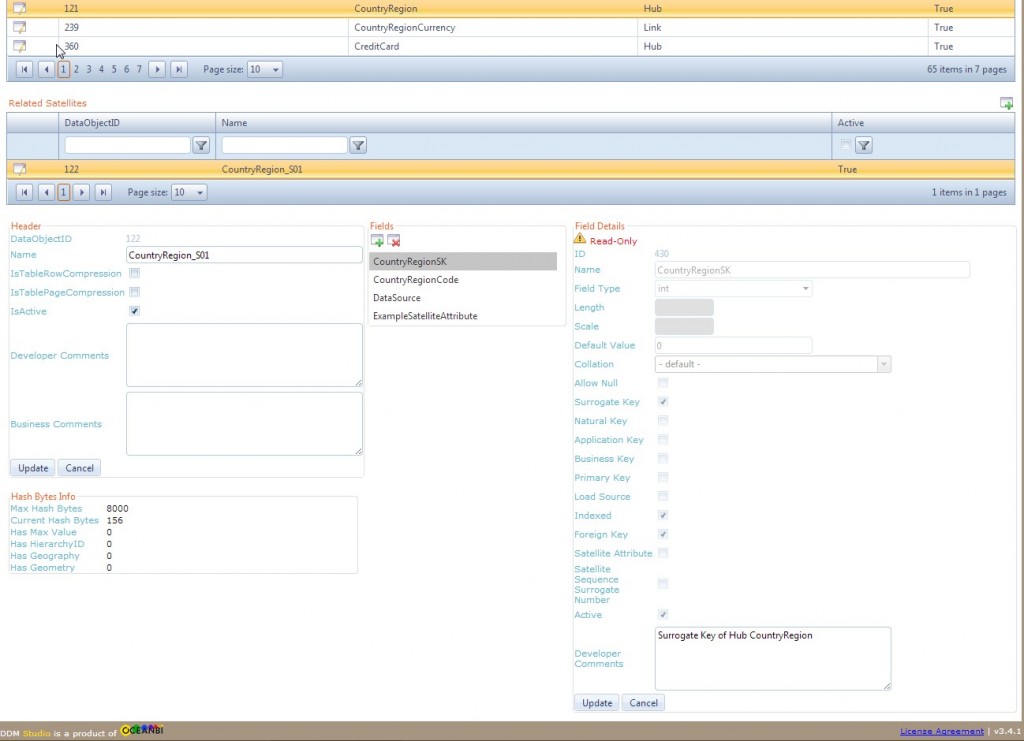Uncheck the IsActive checkbox
This screenshot has height=741, width=1024.
click(135, 311)
